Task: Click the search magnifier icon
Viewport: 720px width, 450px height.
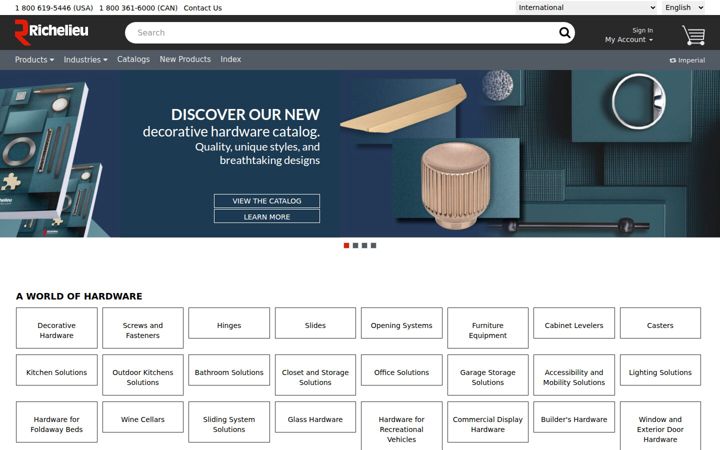Action: point(565,33)
